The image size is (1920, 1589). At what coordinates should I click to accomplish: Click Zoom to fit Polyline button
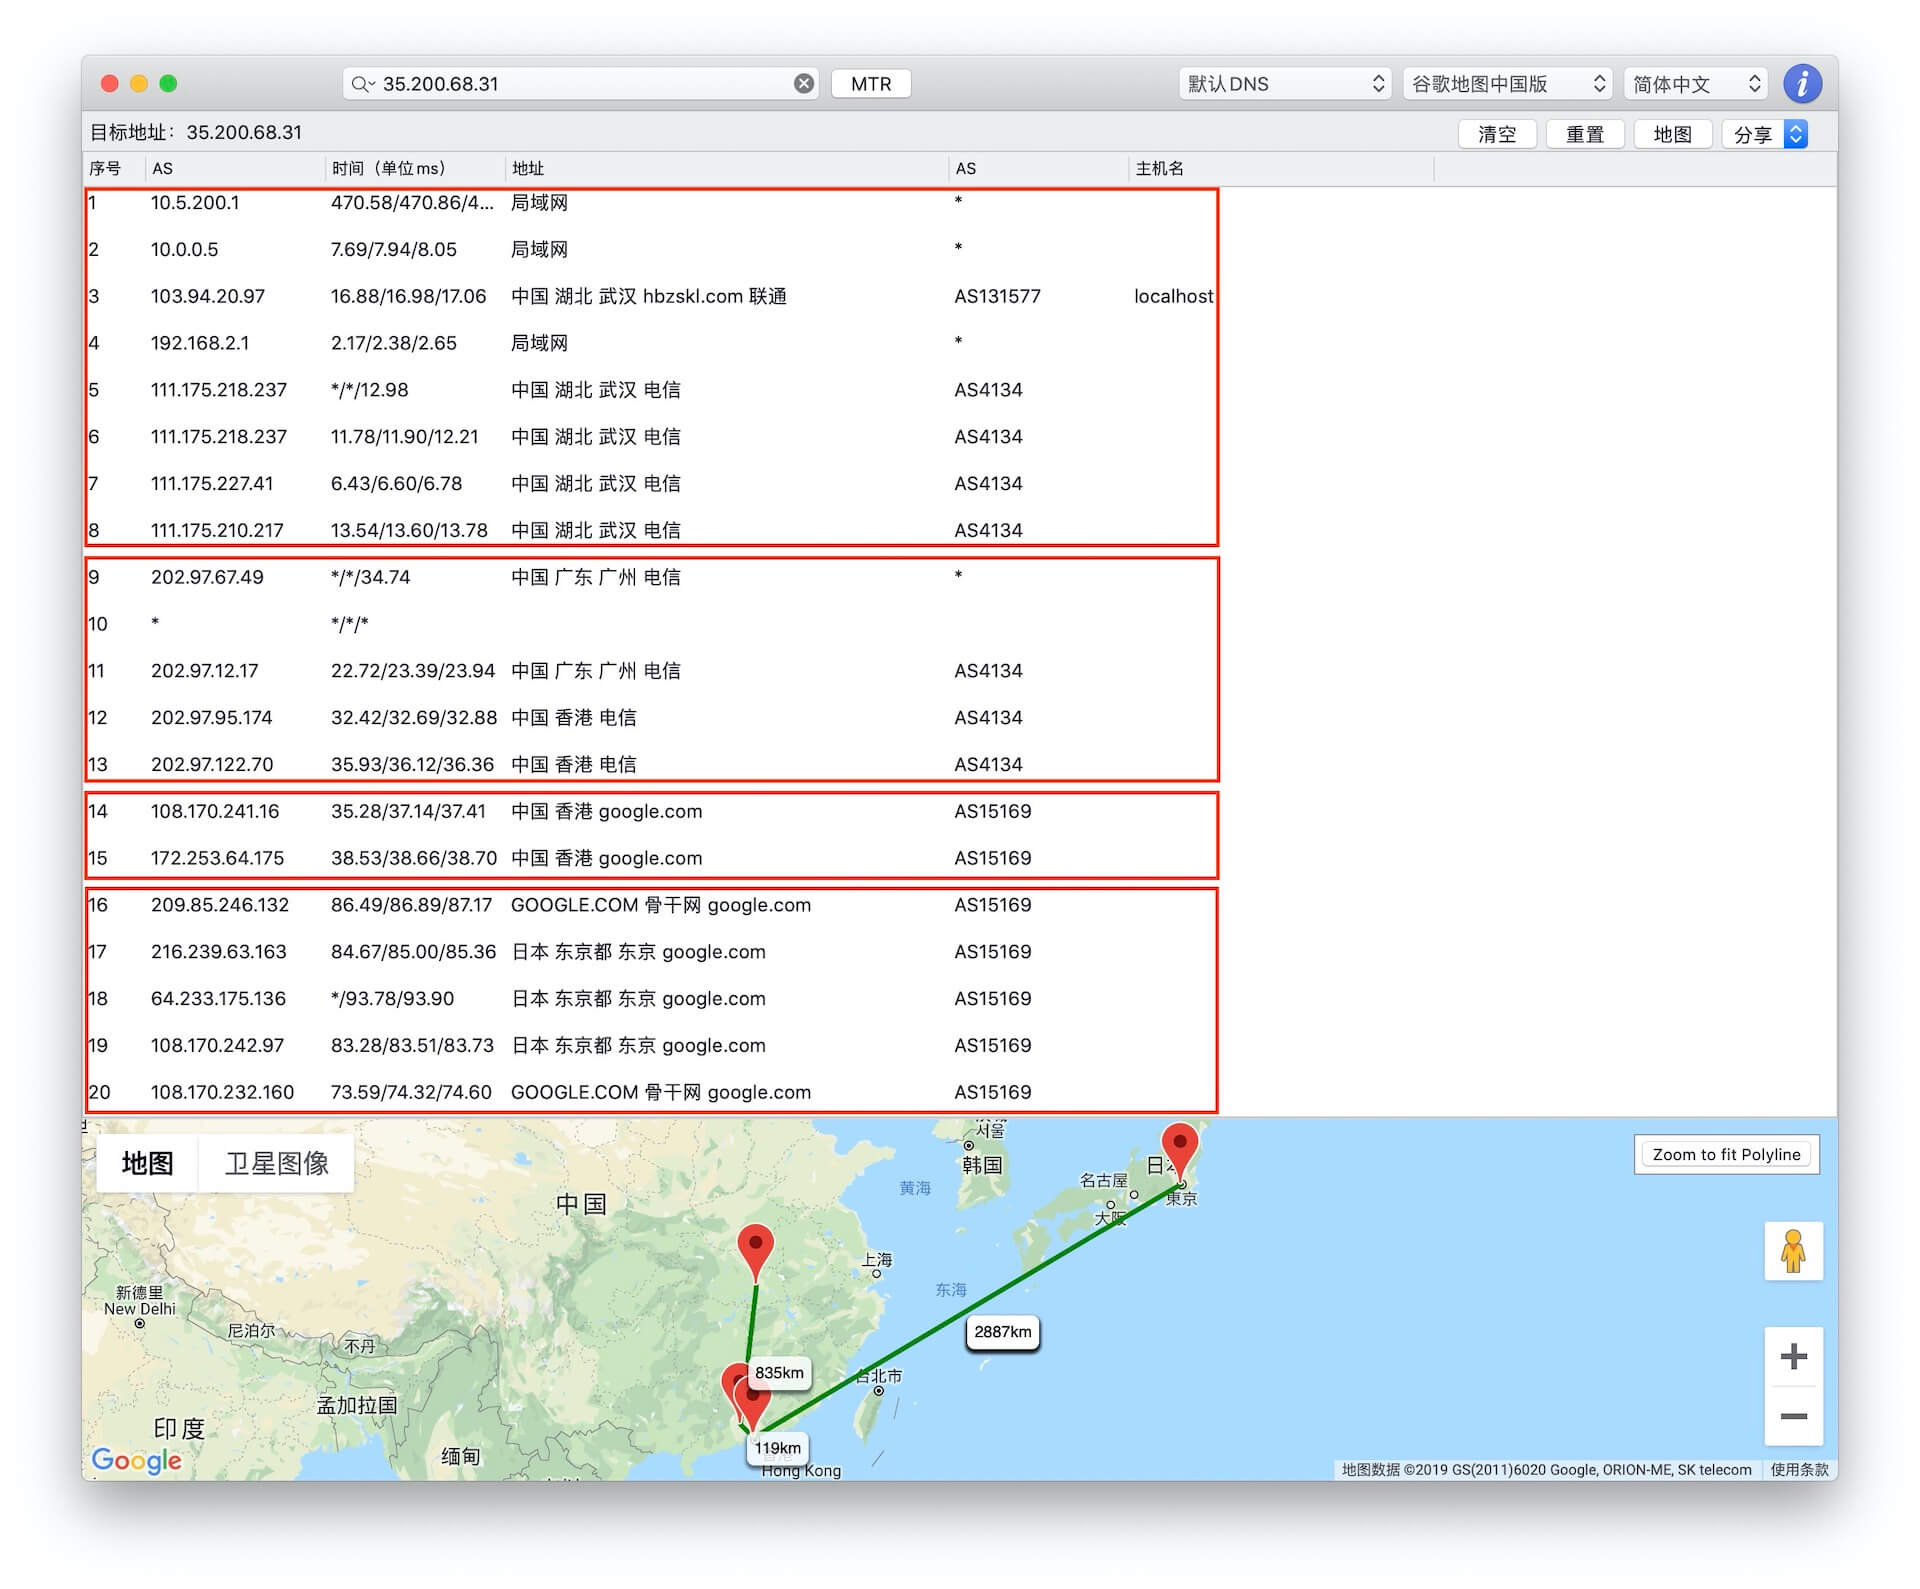point(1726,1154)
